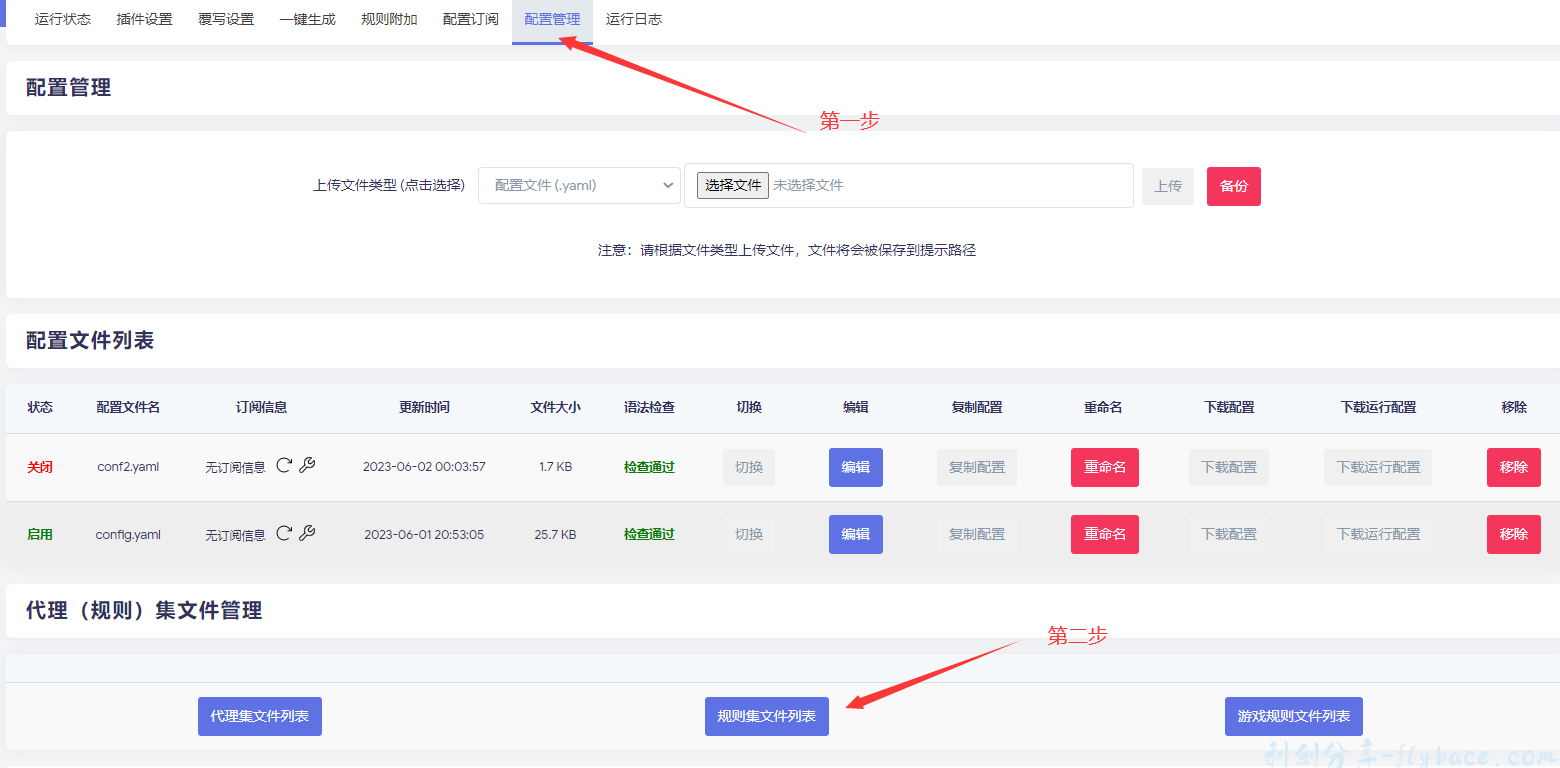Open the 插件设置 tab
The image size is (1560, 768).
[x=144, y=19]
